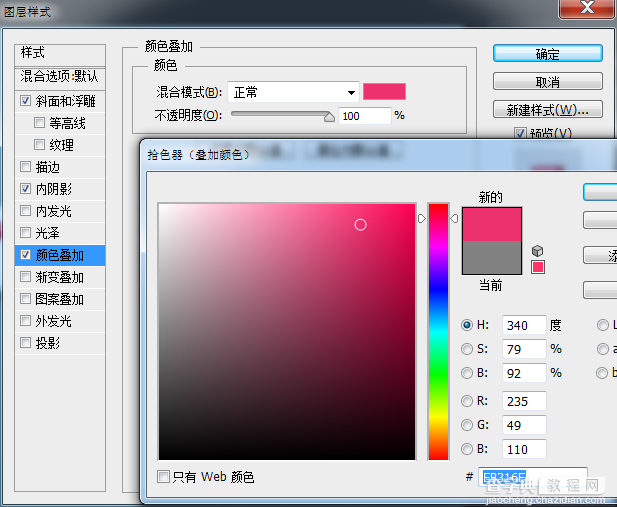Screen dimensions: 617x507
Task: Select the B brightness radio button
Action: coord(467,373)
